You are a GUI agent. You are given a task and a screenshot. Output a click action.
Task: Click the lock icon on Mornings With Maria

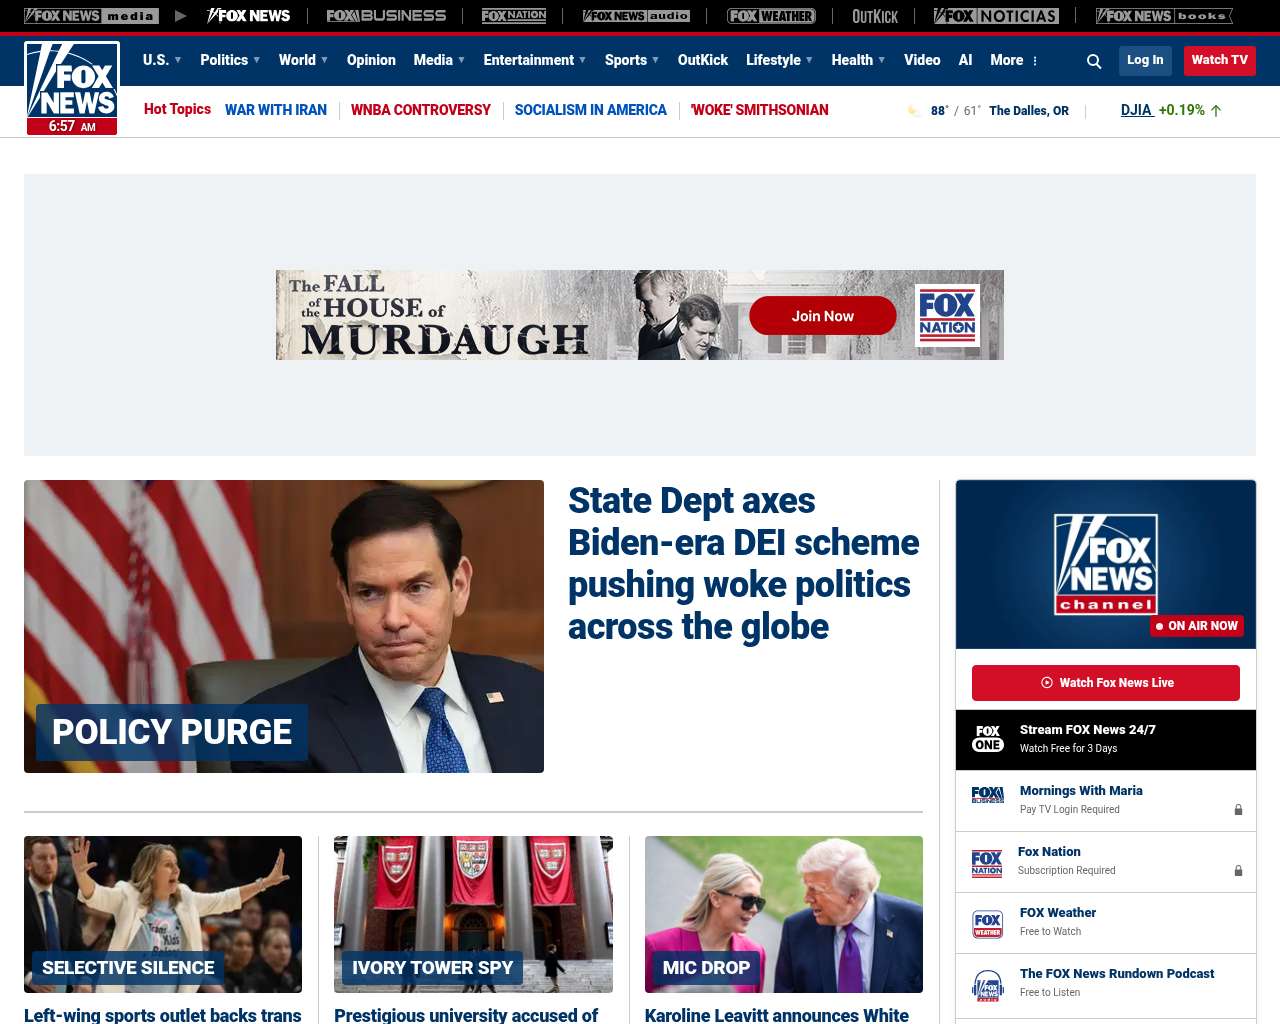(1238, 810)
